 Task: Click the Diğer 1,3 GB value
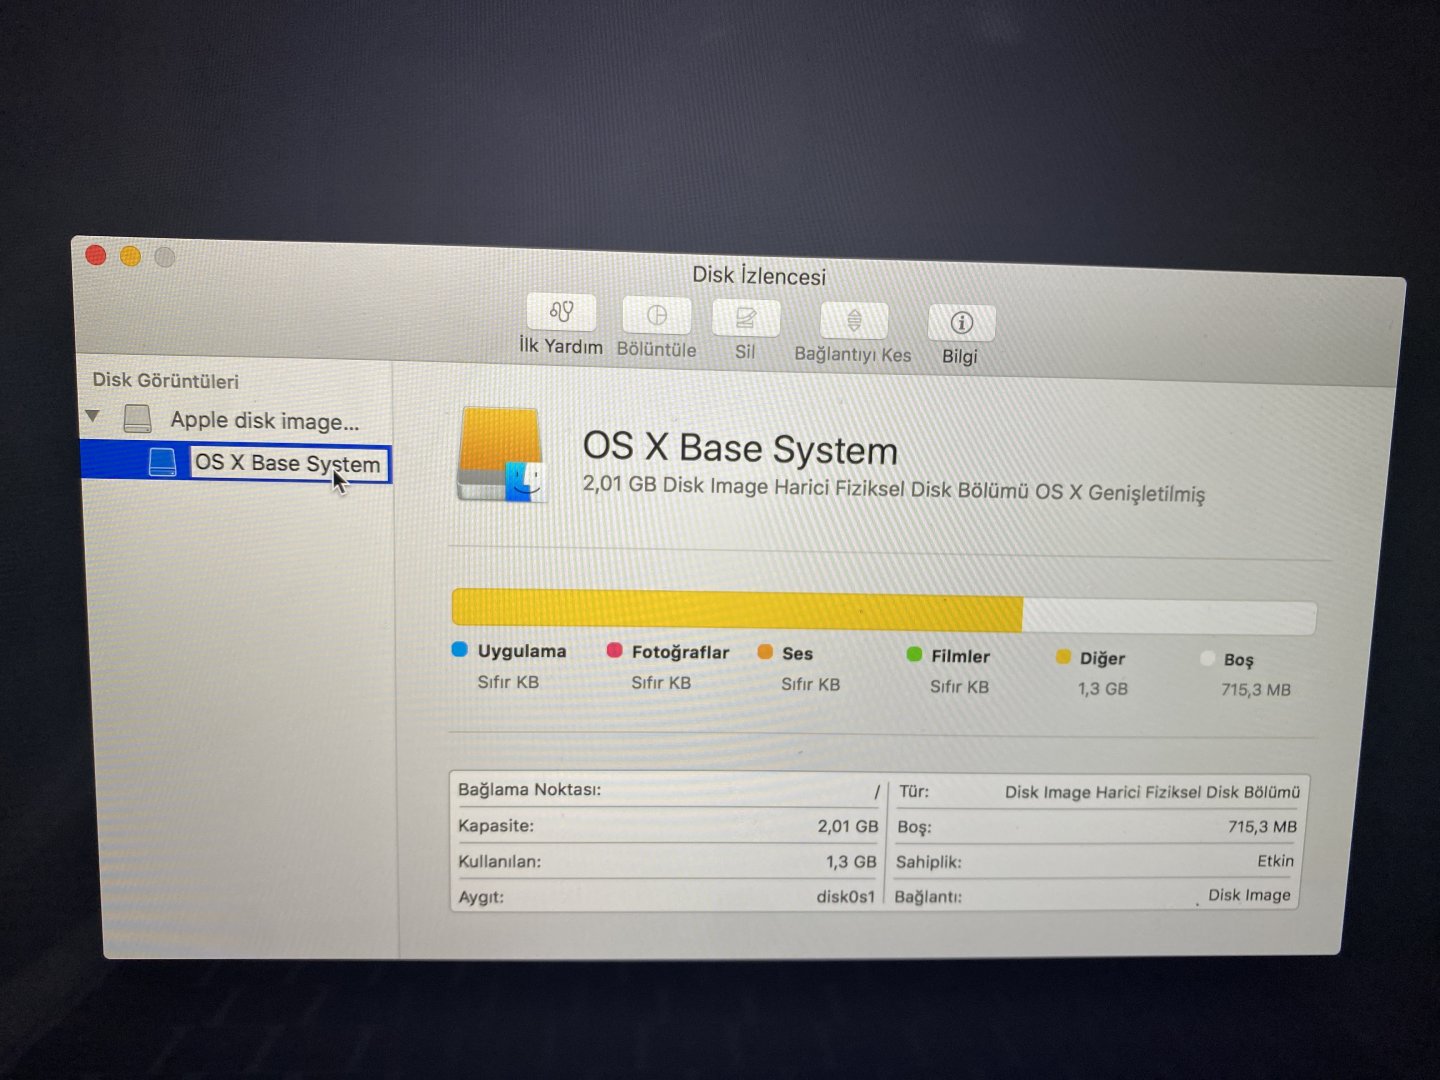click(1103, 689)
